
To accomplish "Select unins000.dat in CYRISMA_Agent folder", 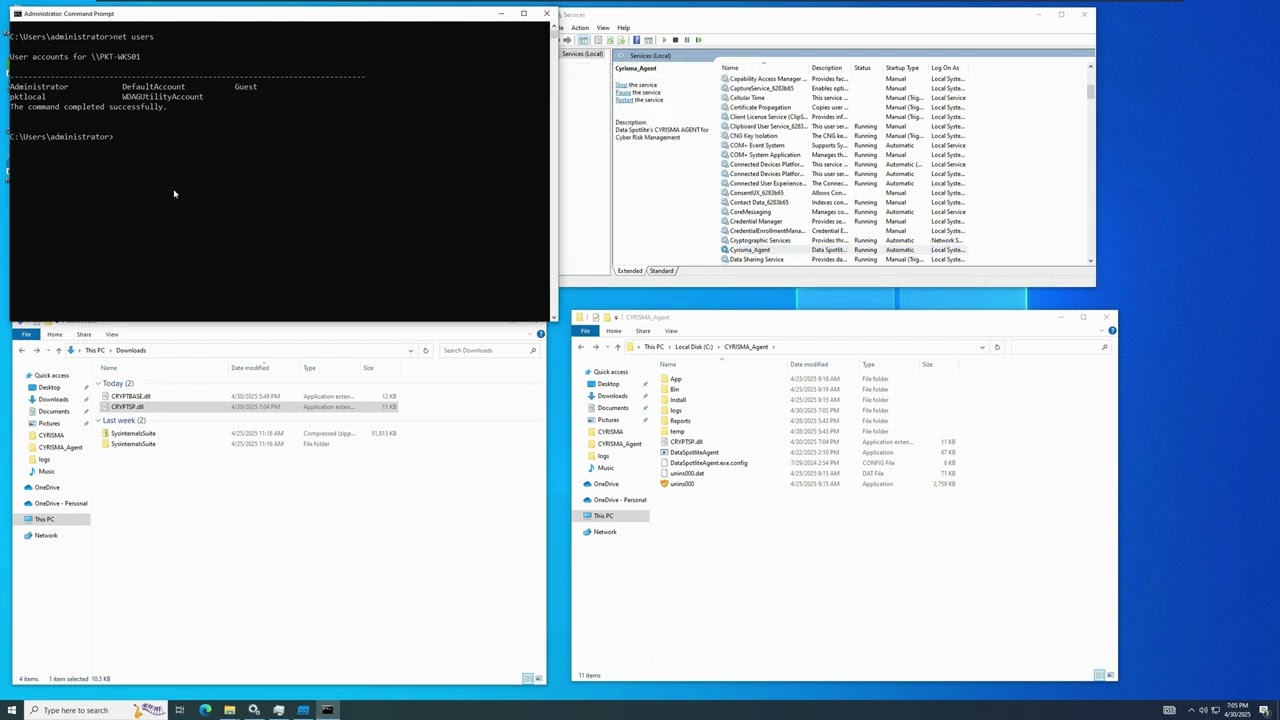I will click(686, 474).
